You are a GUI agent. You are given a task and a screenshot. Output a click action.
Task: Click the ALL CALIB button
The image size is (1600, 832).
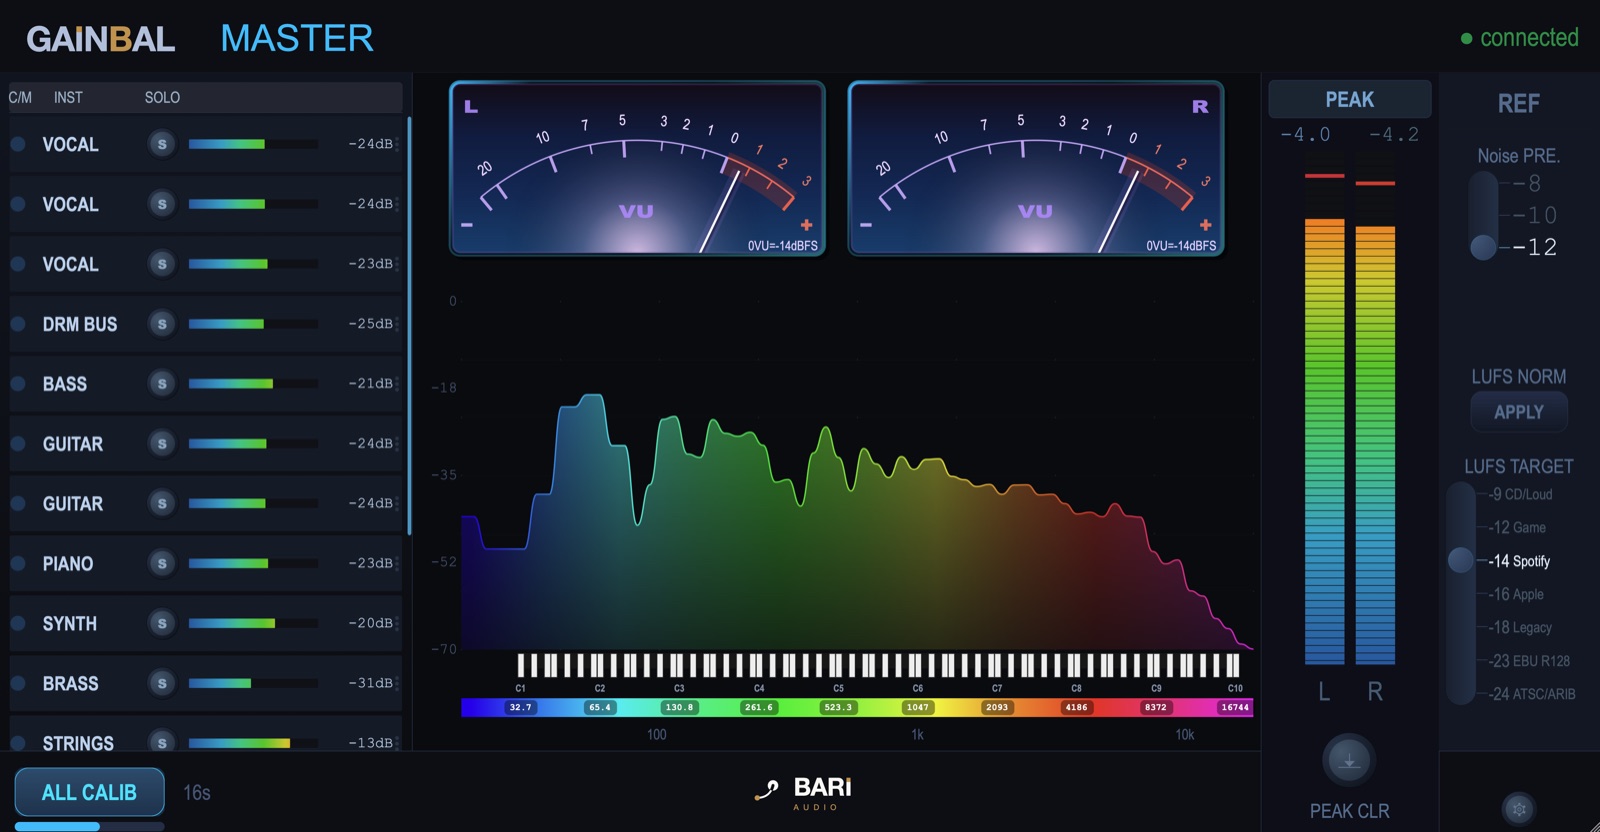89,793
